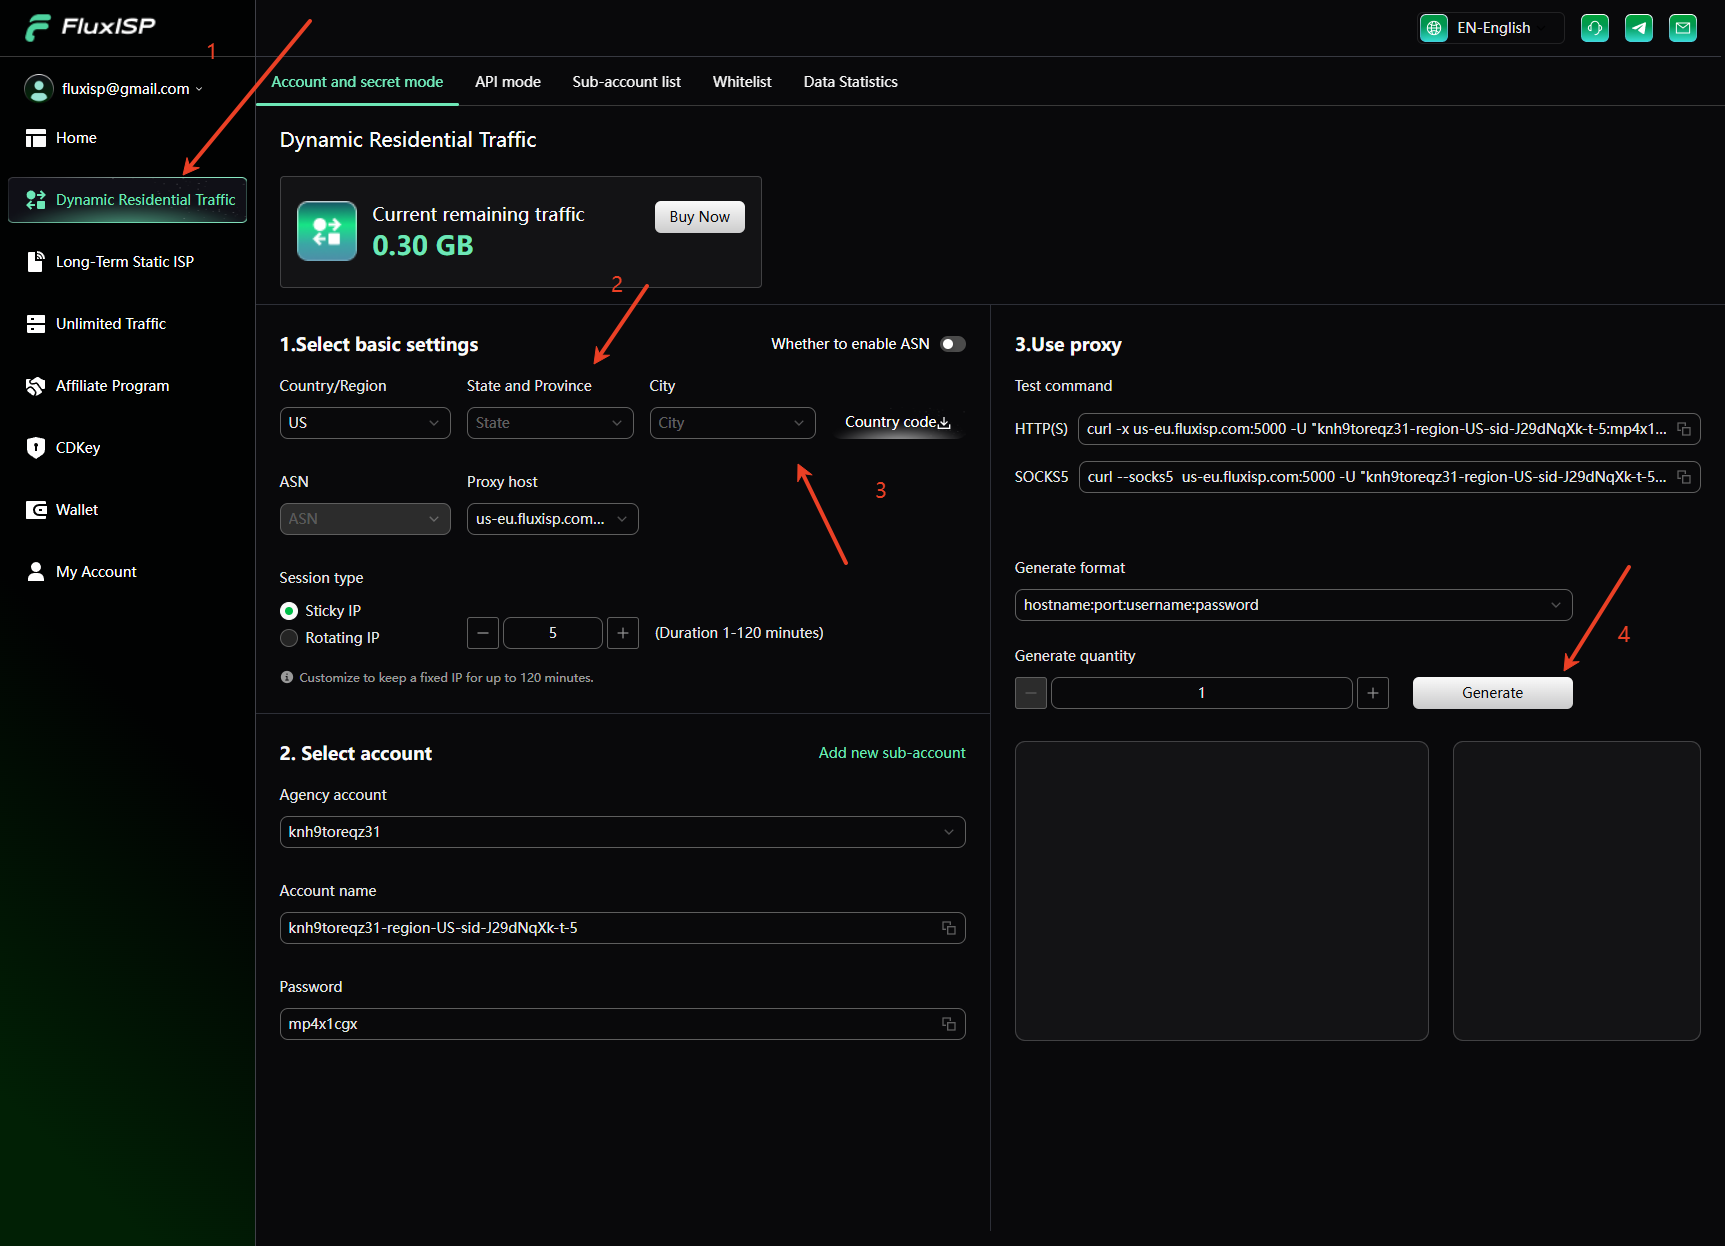Expand the fluxisp@gmail.com account menu

click(133, 89)
